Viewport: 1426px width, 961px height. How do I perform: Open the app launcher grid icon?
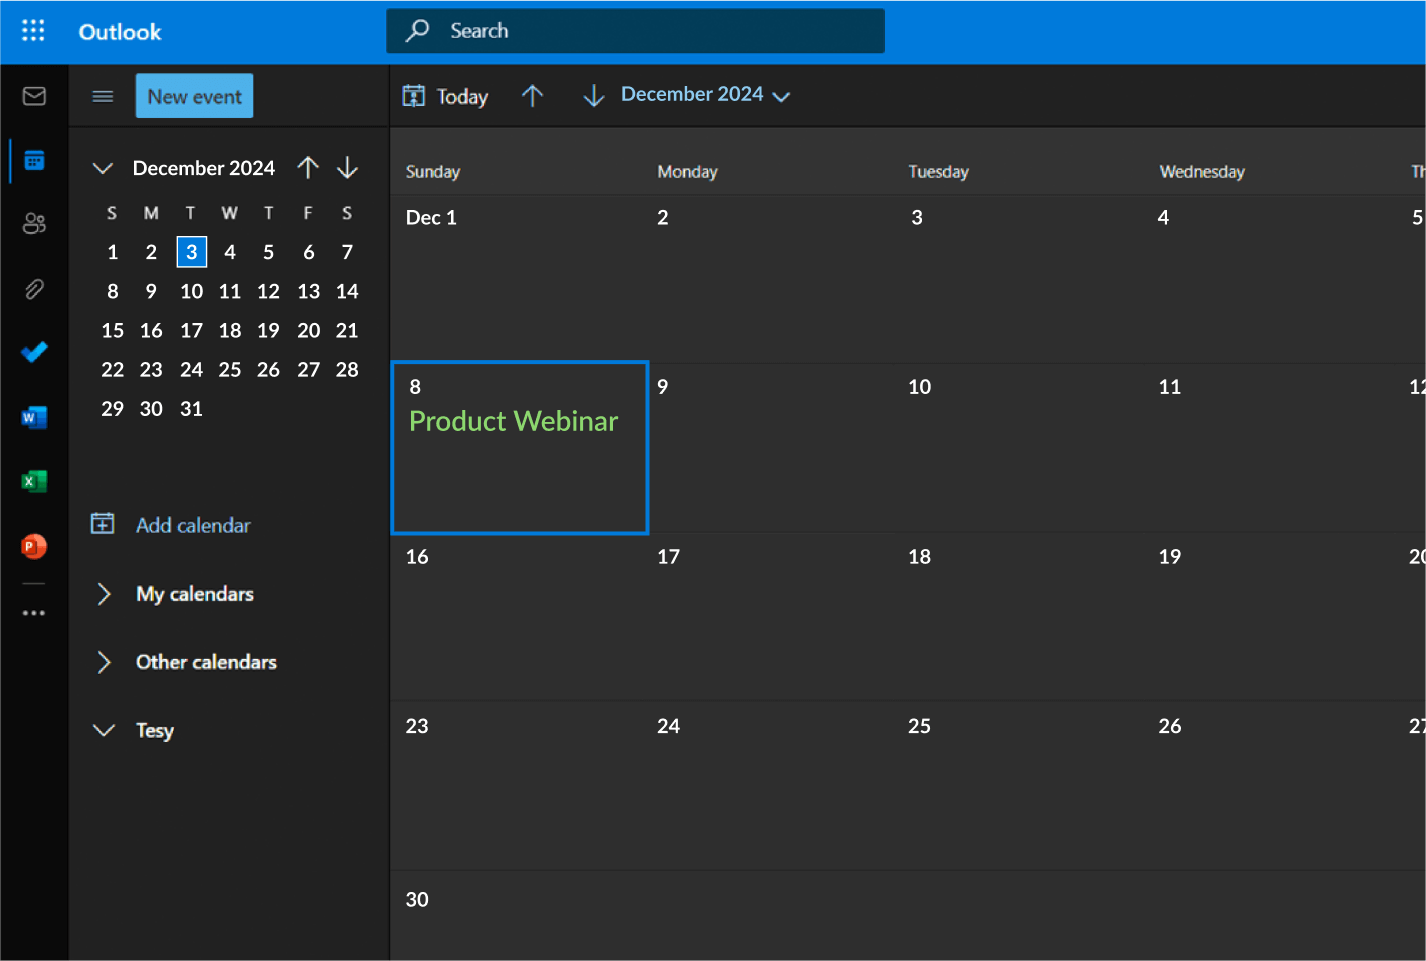pyautogui.click(x=33, y=31)
